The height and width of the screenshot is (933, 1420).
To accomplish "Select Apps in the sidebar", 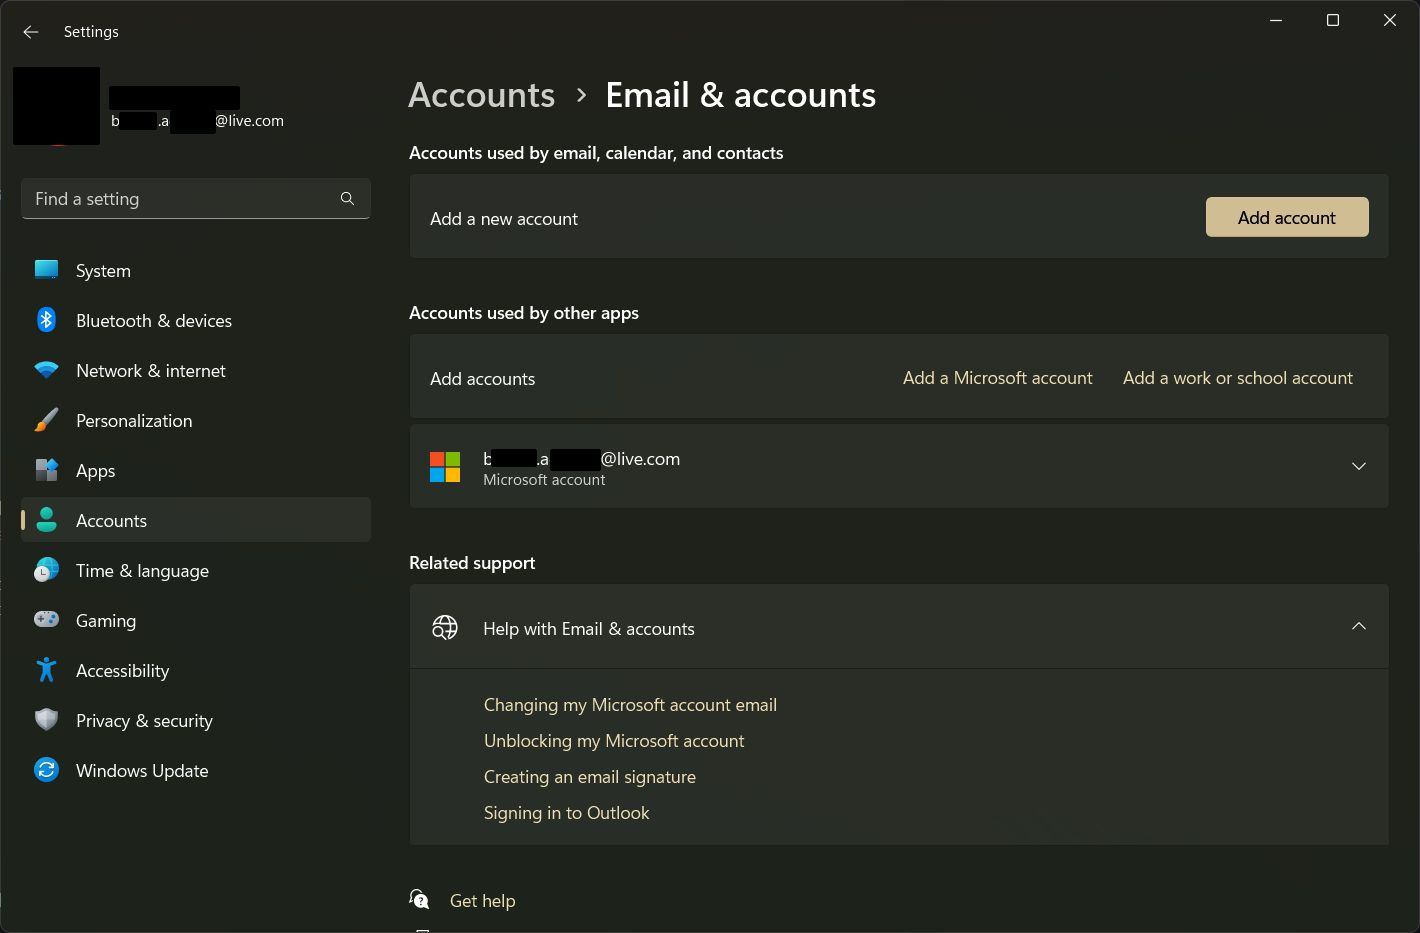I will point(196,470).
